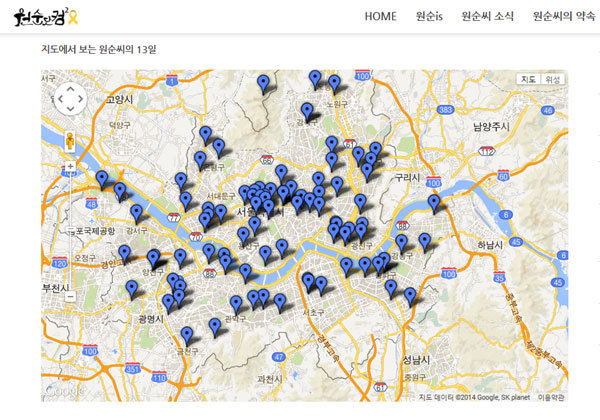Click the 이용약관 terms link
The height and width of the screenshot is (420, 600).
[x=551, y=396]
